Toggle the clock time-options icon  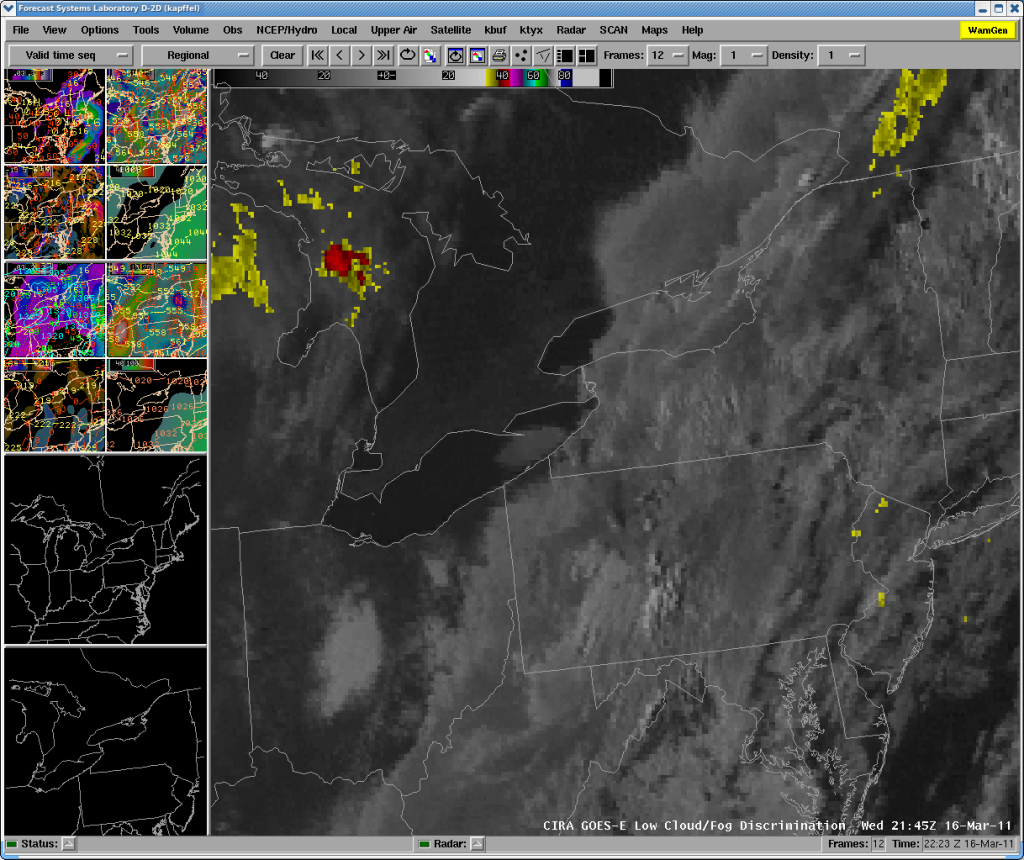pos(455,55)
